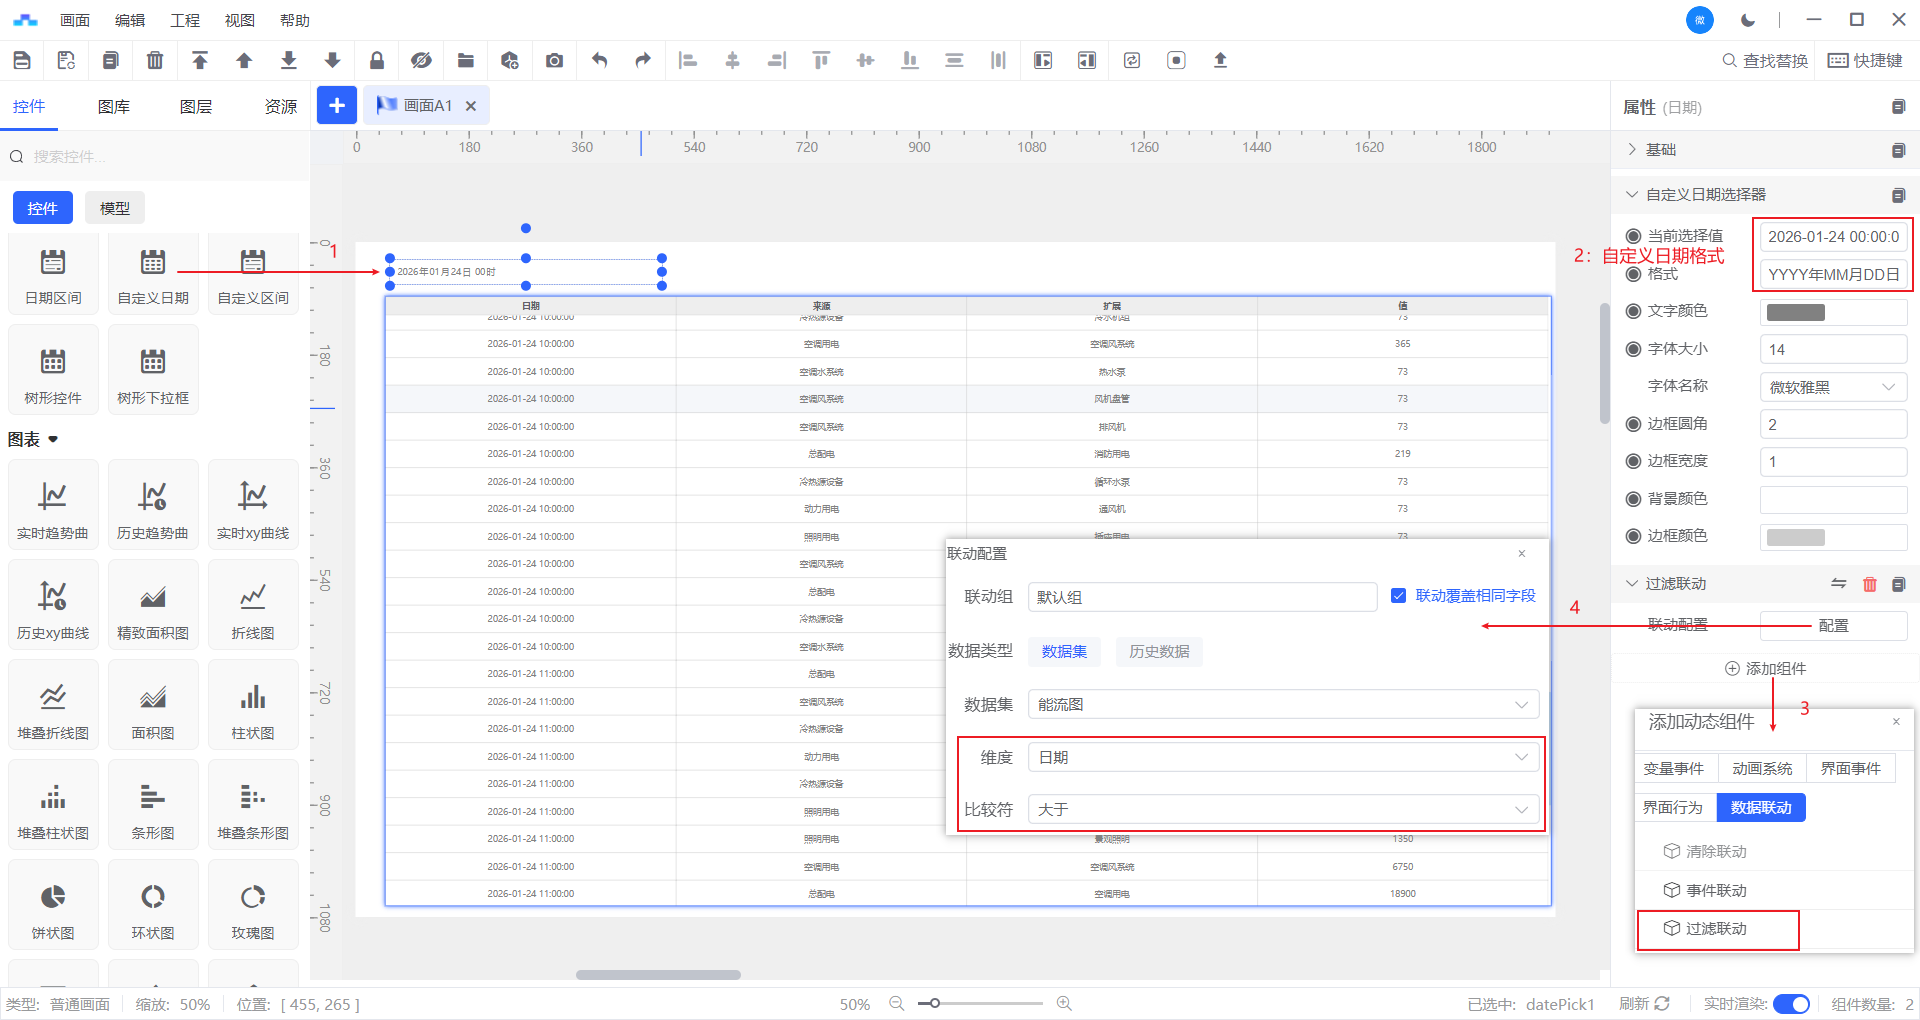1920x1020 pixels.
Task: Click the 文字颜色 color swatch
Action: (1796, 312)
